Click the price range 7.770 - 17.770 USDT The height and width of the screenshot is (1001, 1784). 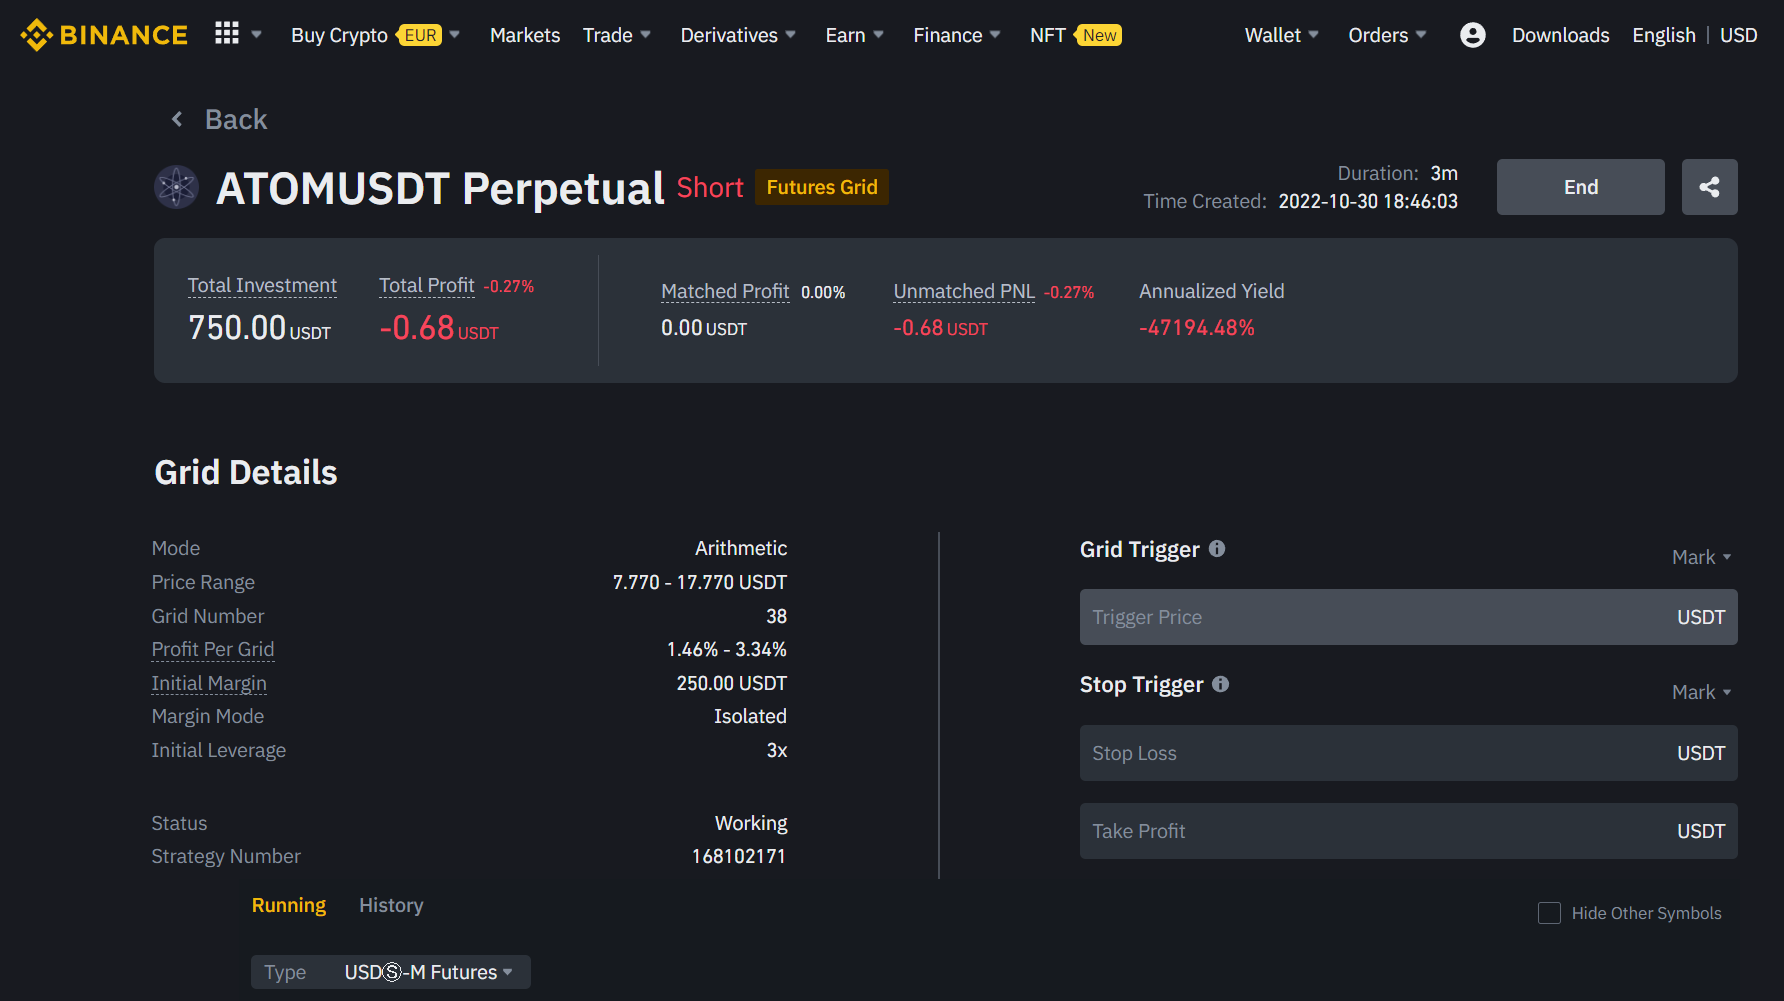700,582
